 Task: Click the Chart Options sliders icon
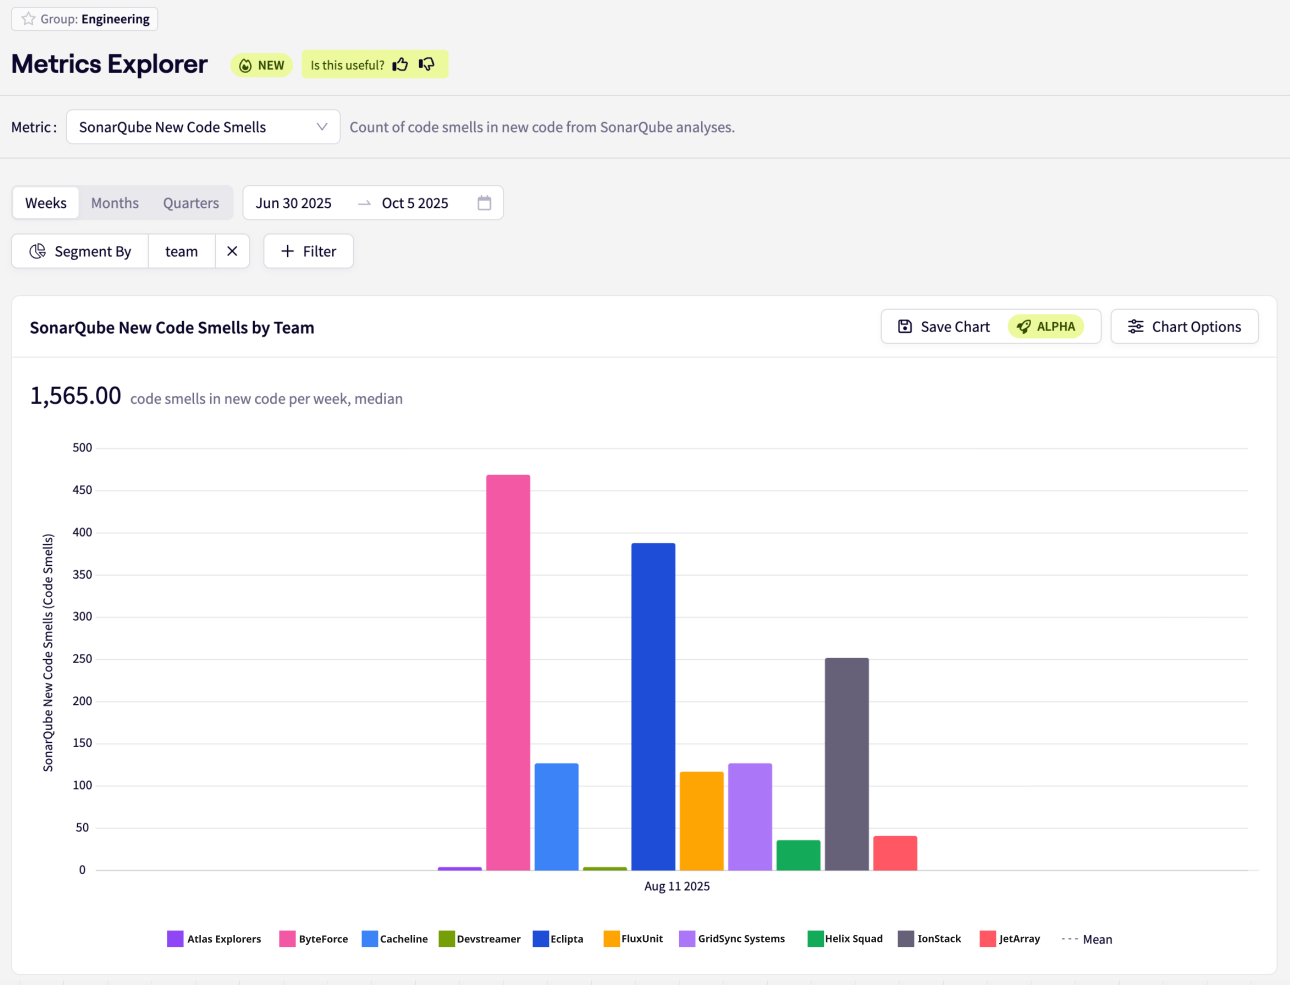pos(1136,327)
